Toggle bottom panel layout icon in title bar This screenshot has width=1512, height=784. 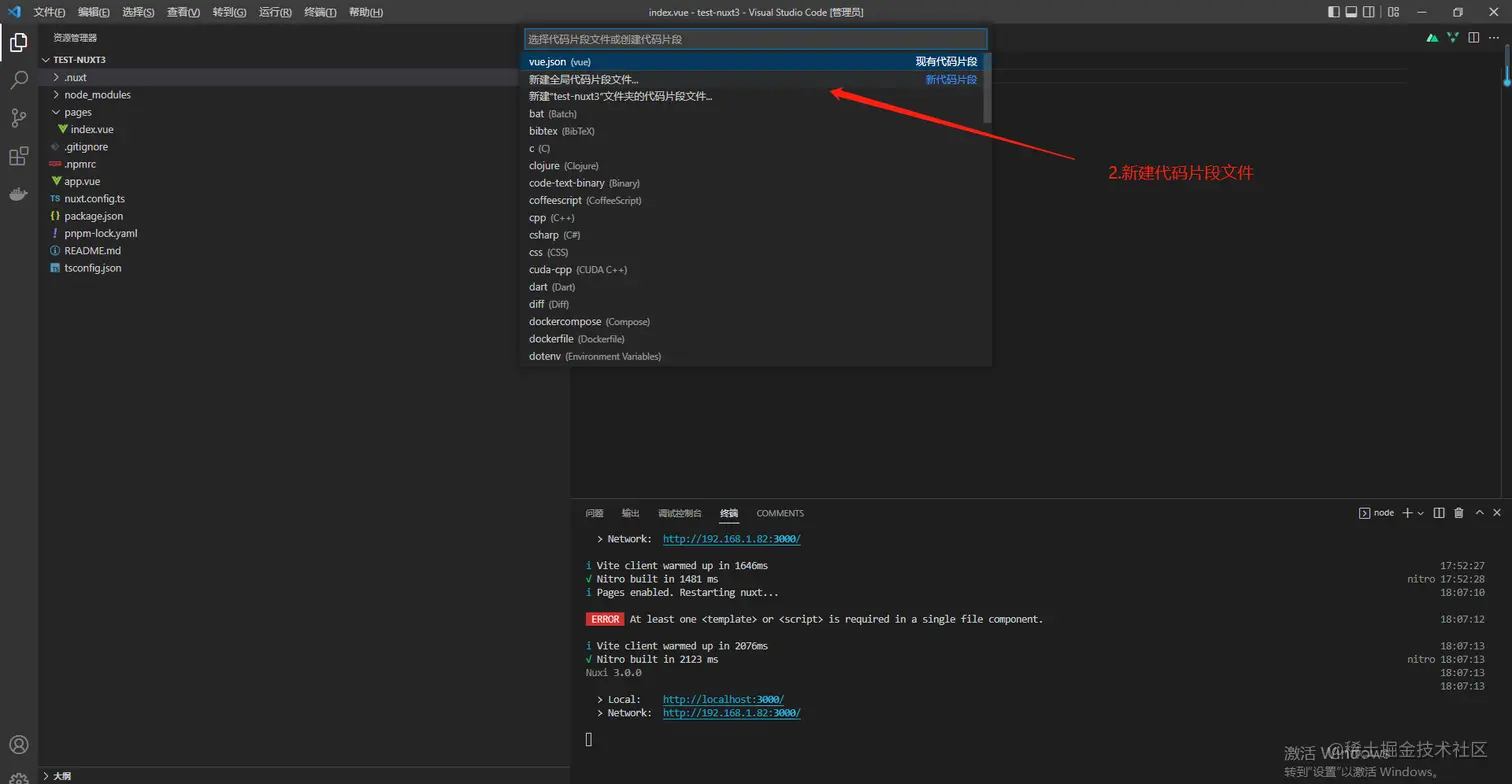coord(1351,12)
